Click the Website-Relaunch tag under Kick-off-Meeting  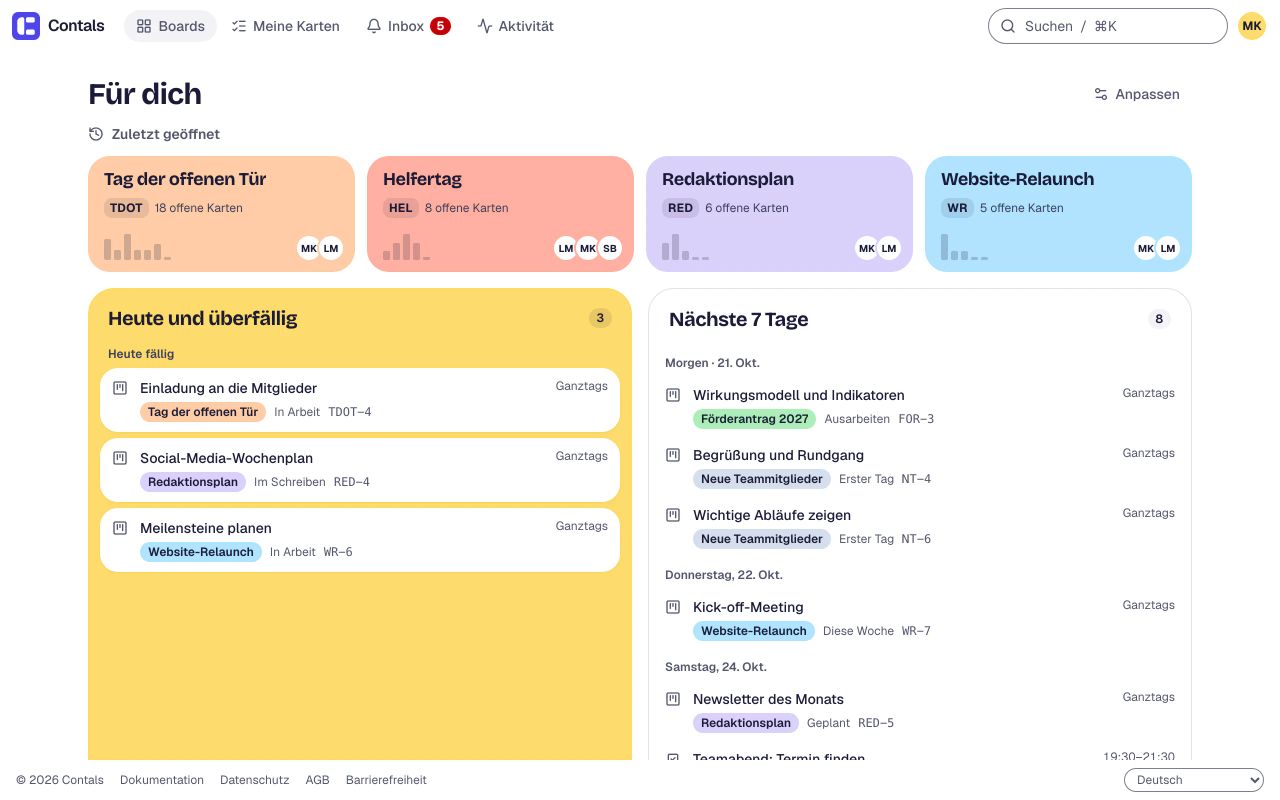pos(754,631)
